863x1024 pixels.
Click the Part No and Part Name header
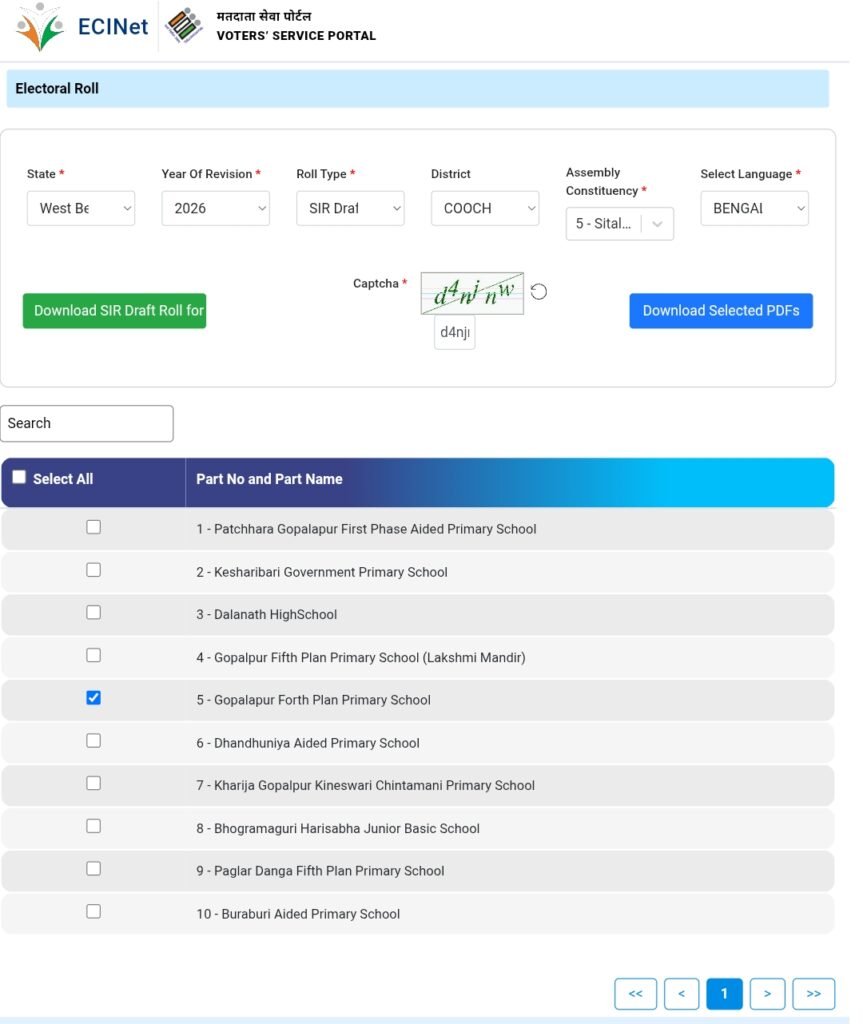click(x=269, y=479)
